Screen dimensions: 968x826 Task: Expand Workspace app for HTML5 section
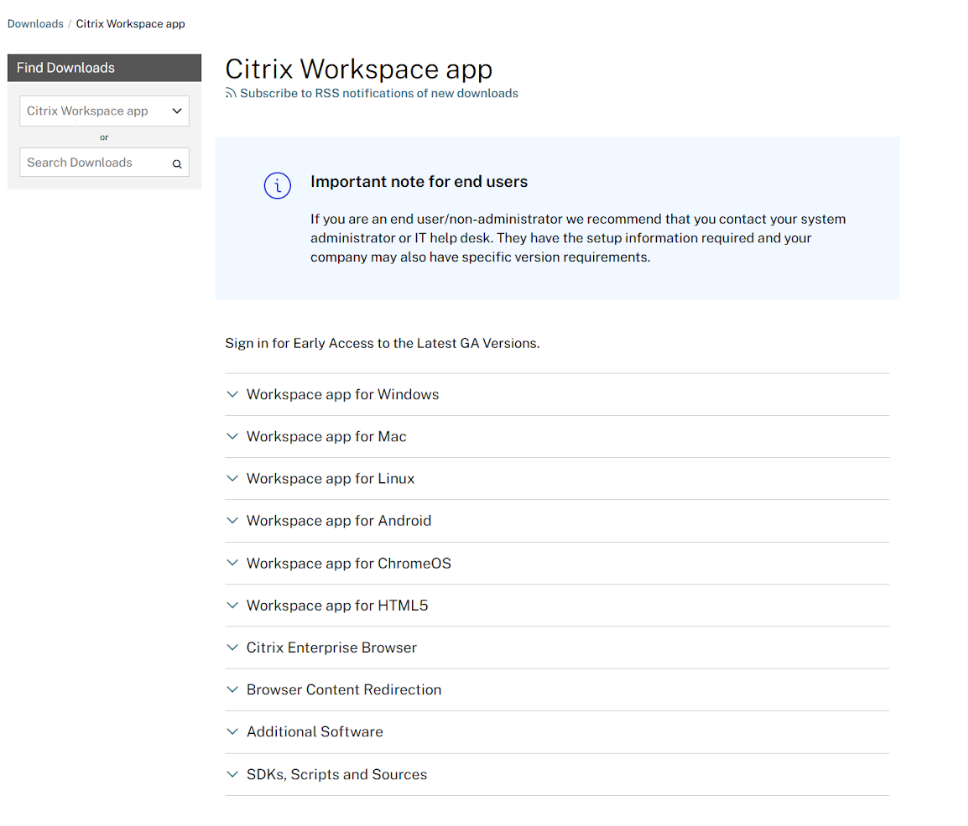[337, 606]
